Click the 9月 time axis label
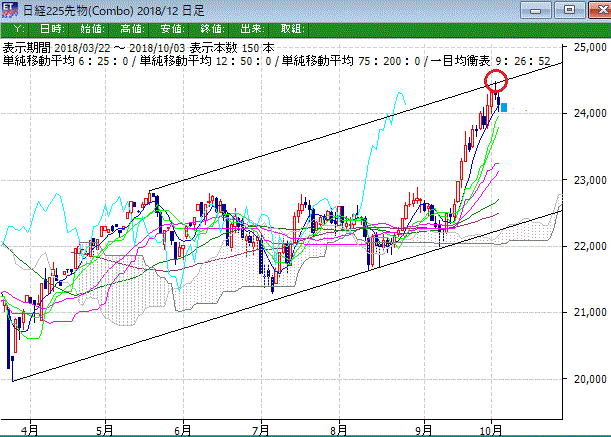The image size is (611, 437). 424,430
